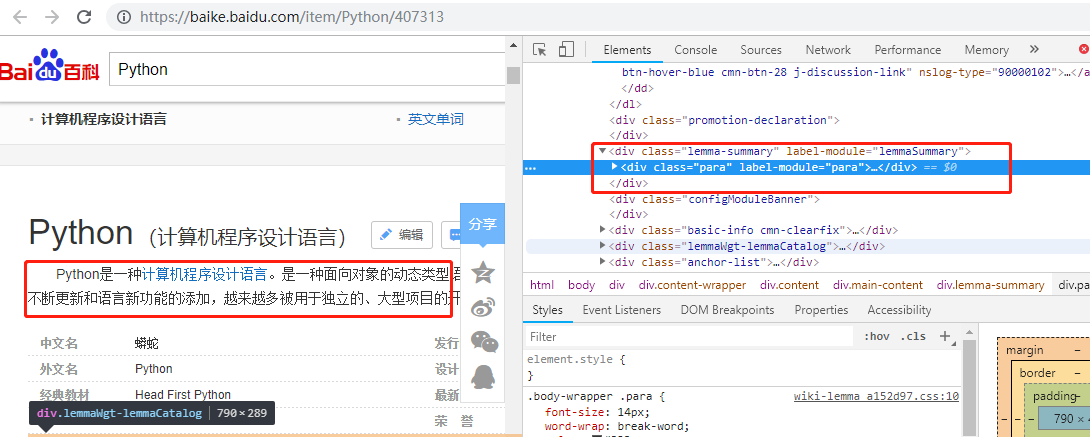Reload the page with refresh icon
The width and height of the screenshot is (1090, 437).
click(83, 17)
